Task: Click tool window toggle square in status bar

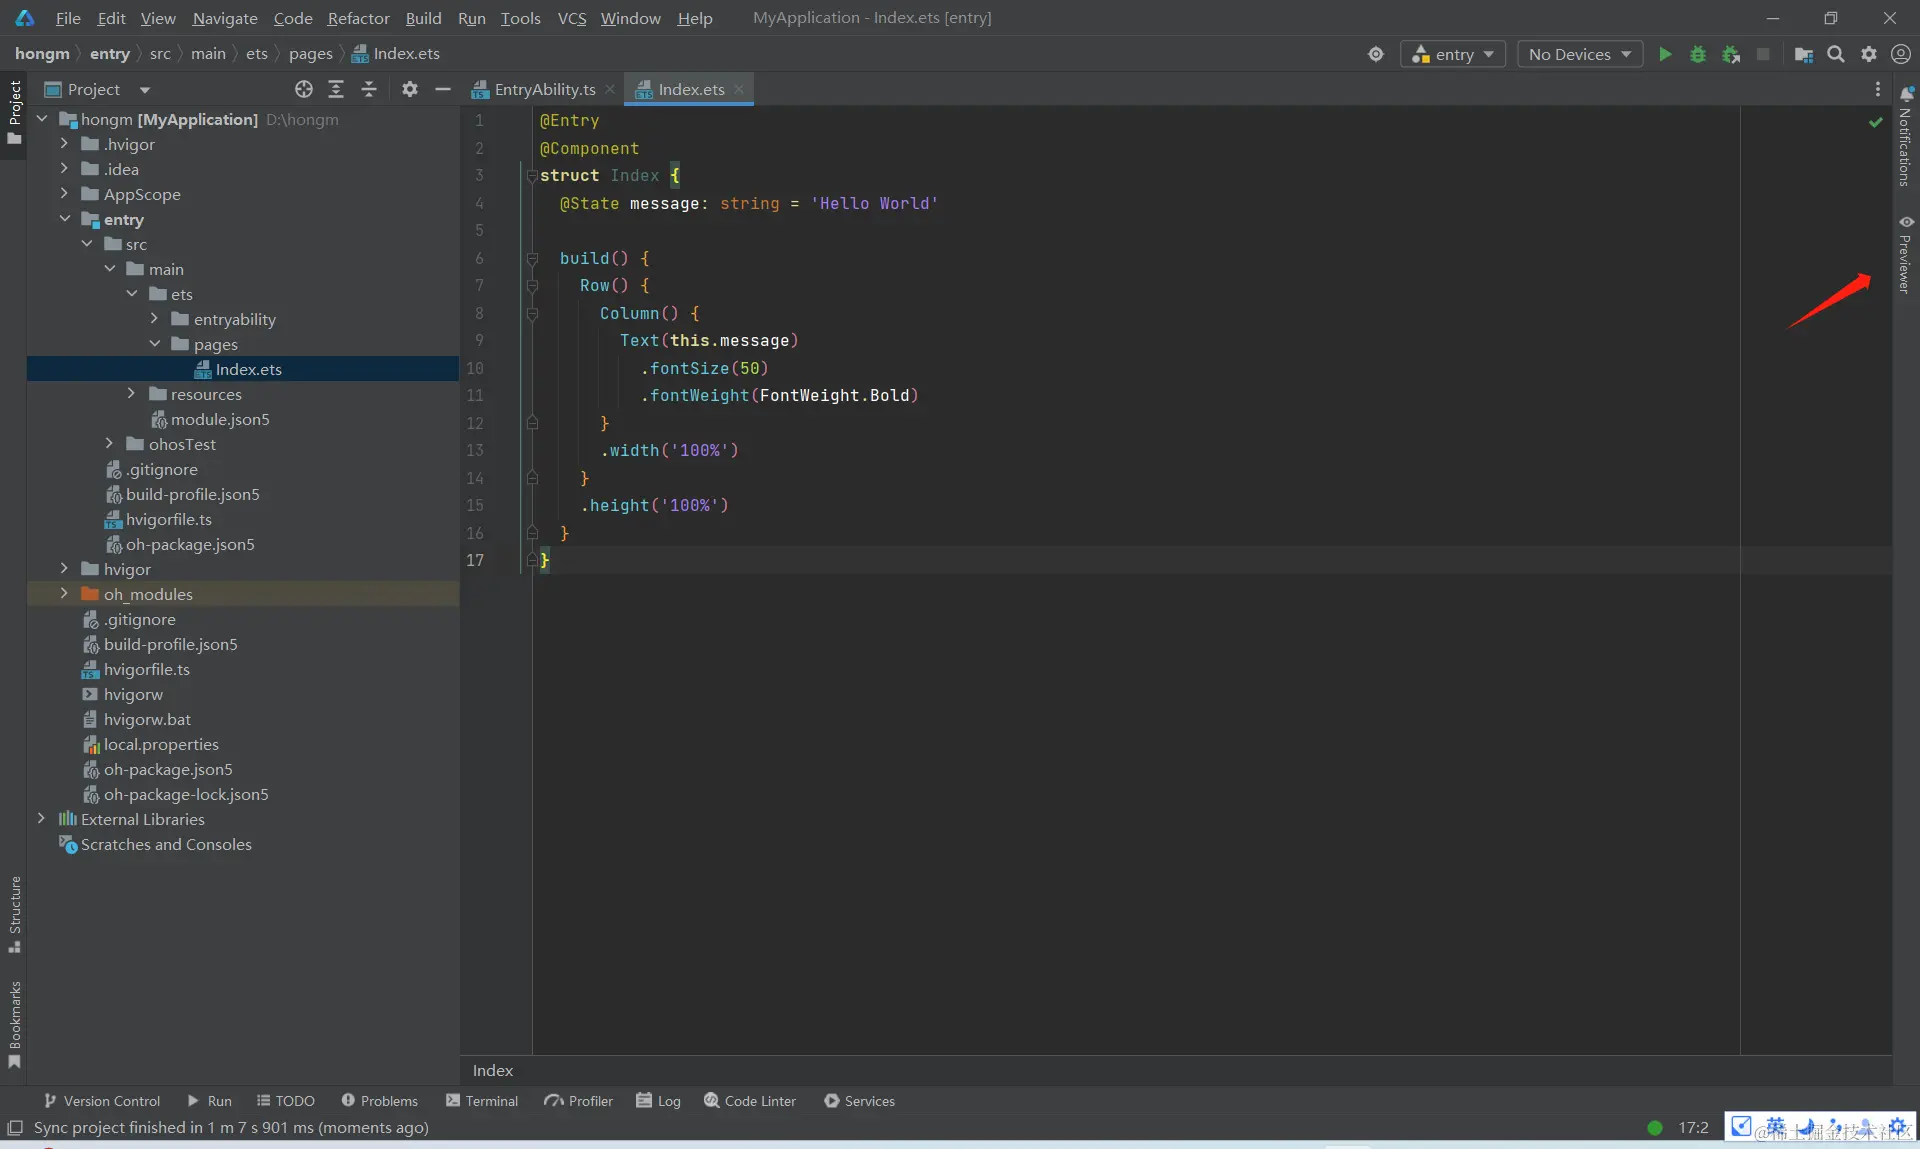Action: click(x=14, y=1128)
